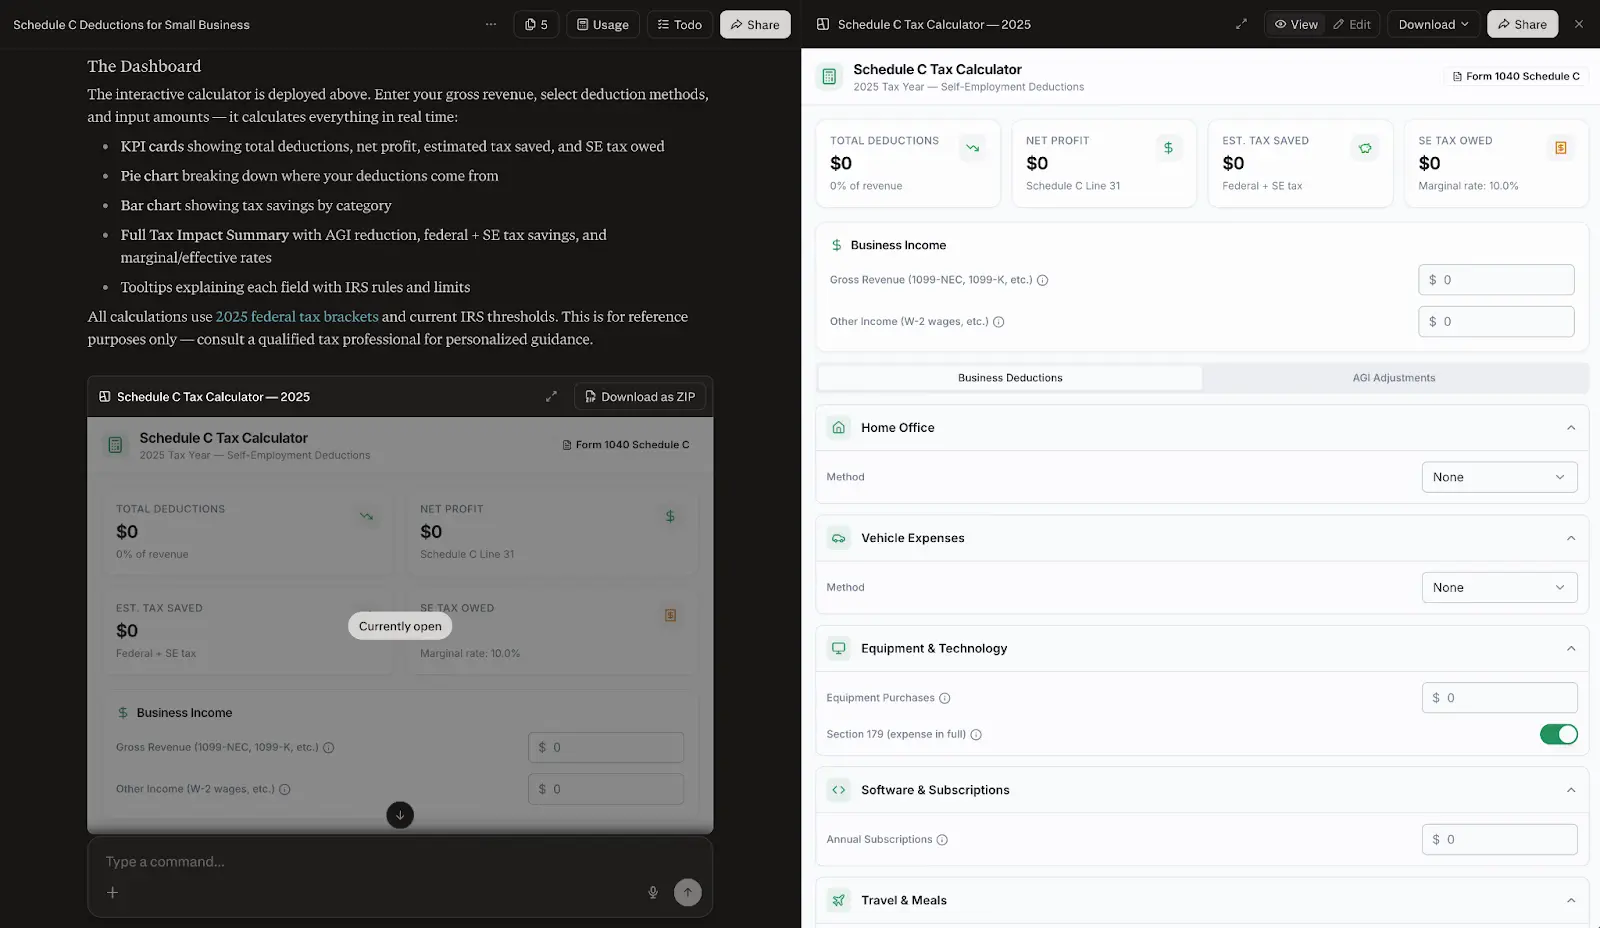The height and width of the screenshot is (928, 1600).
Task: Click the scroll-to-bottom arrow icon
Action: (400, 815)
